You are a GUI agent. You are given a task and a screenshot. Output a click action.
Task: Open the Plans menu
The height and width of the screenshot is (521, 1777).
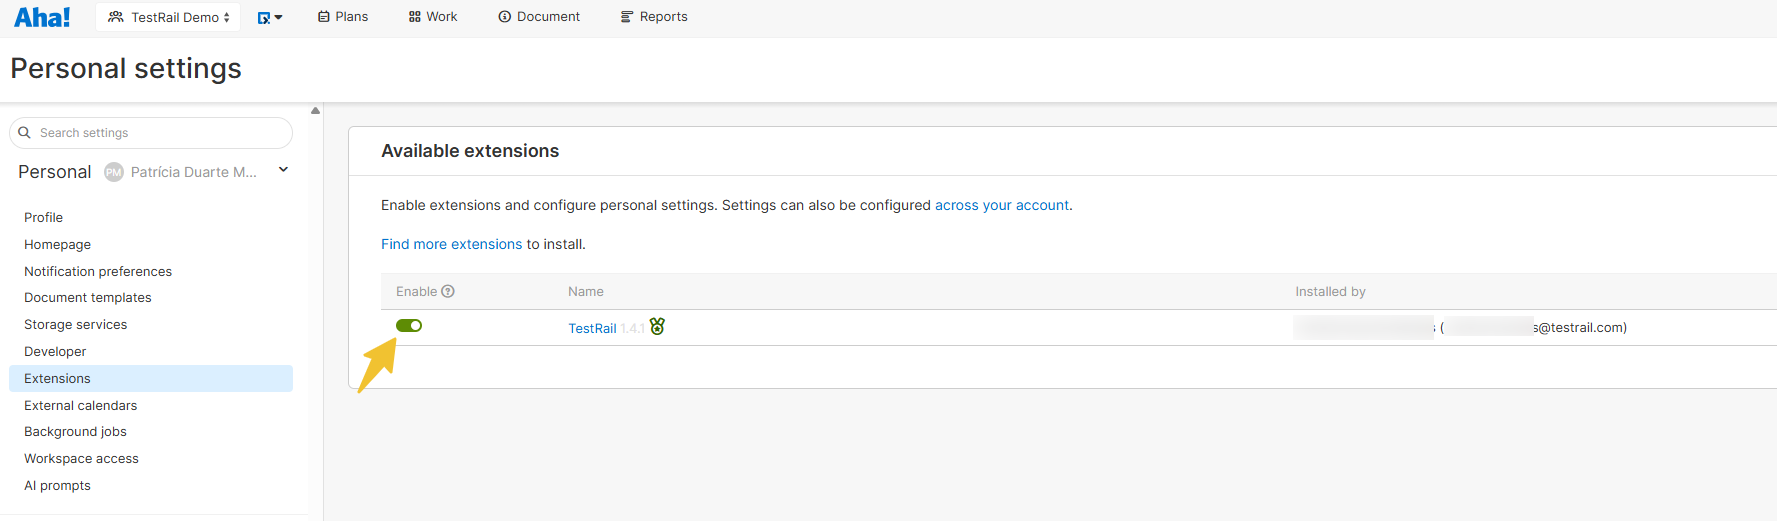coord(343,17)
